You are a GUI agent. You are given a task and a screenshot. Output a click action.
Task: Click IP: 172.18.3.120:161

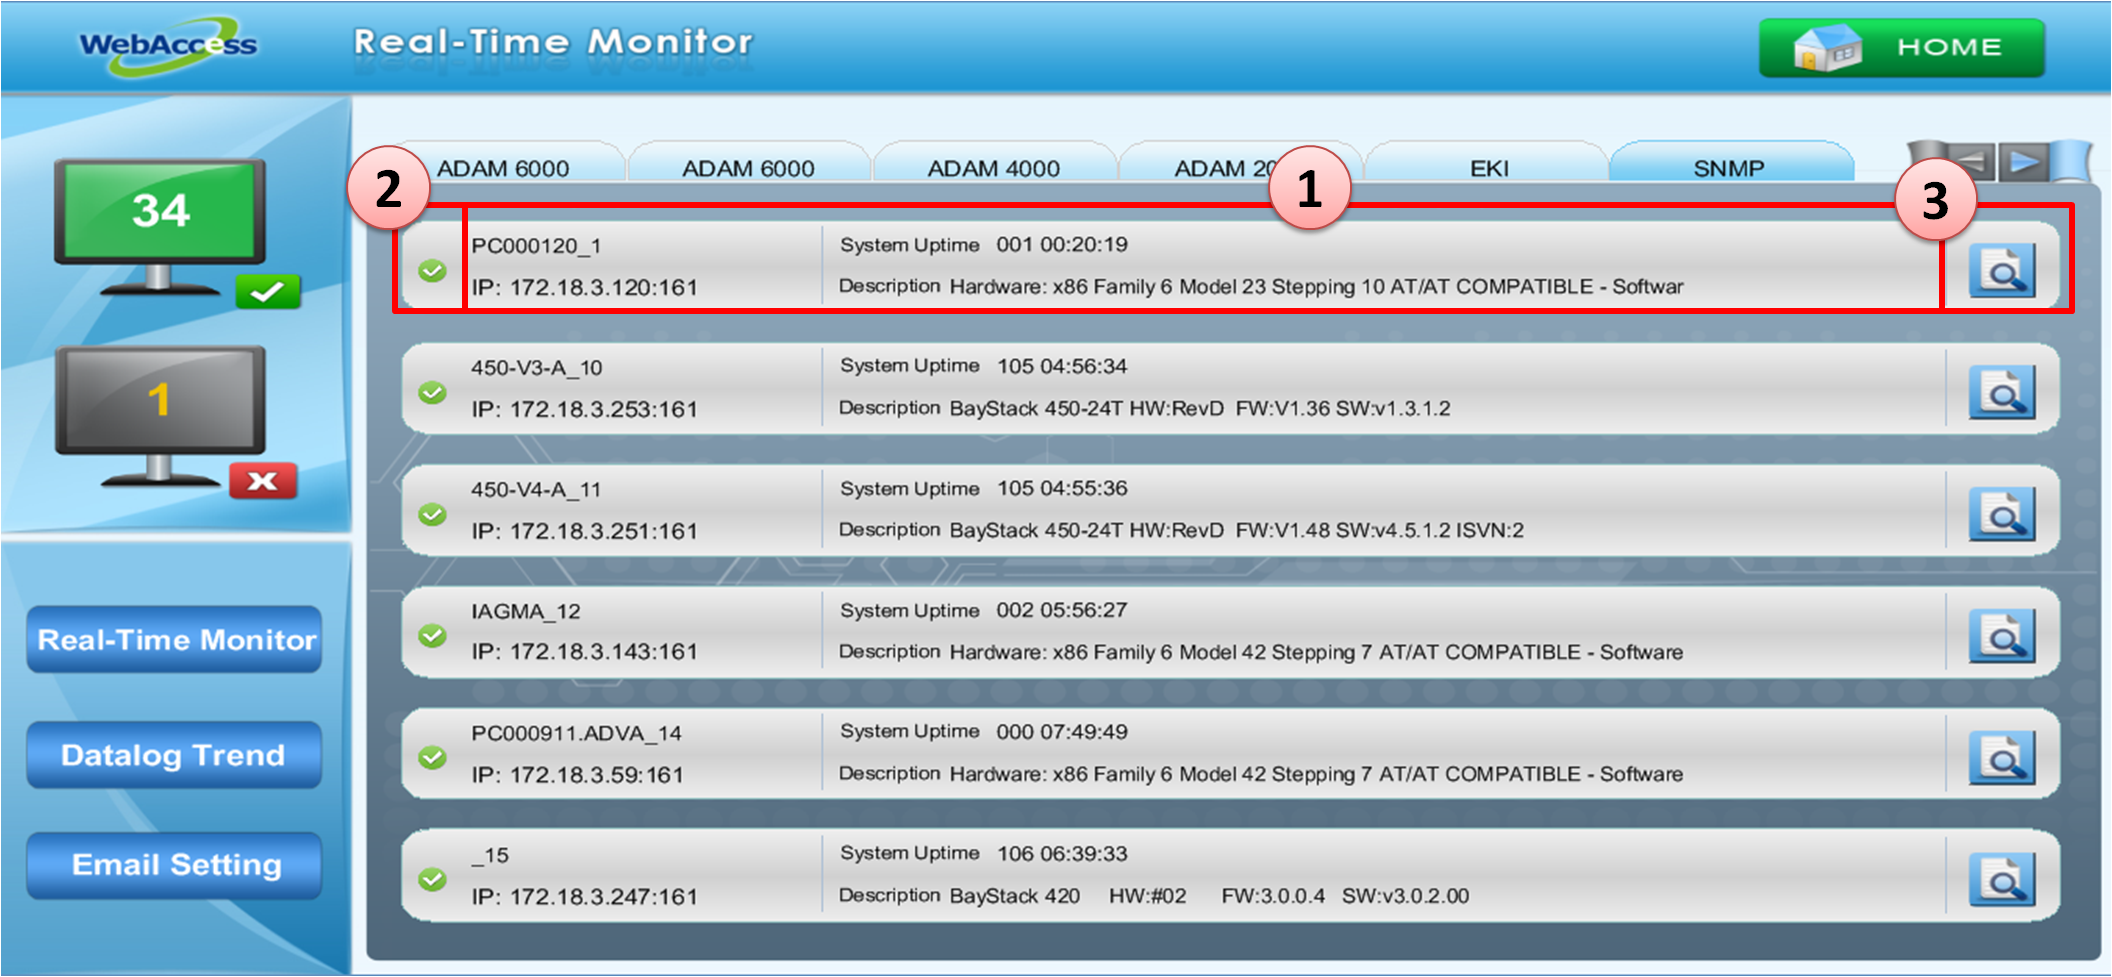click(584, 288)
